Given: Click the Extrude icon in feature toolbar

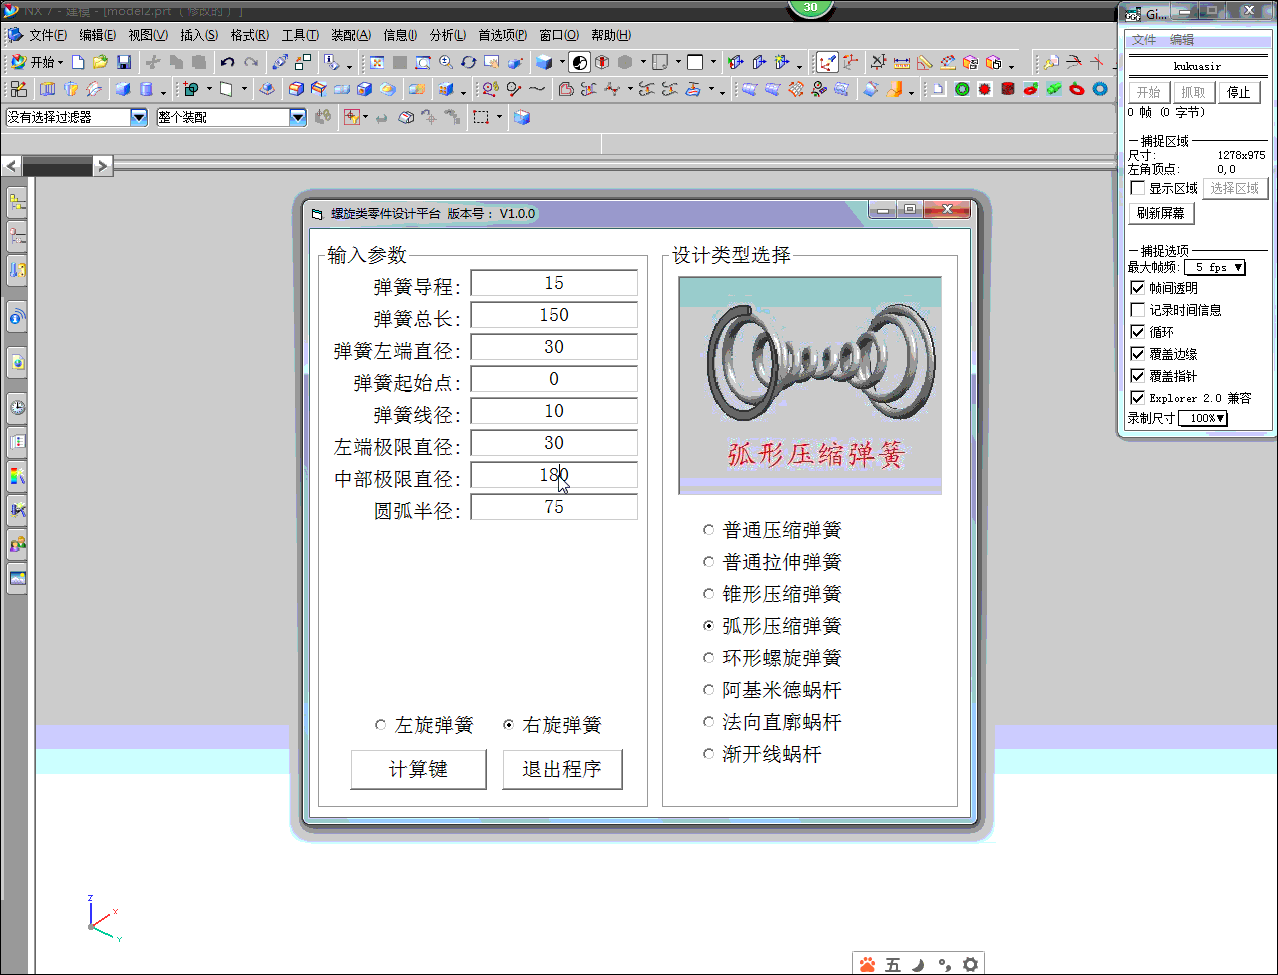Looking at the screenshot, I should pos(47,89).
